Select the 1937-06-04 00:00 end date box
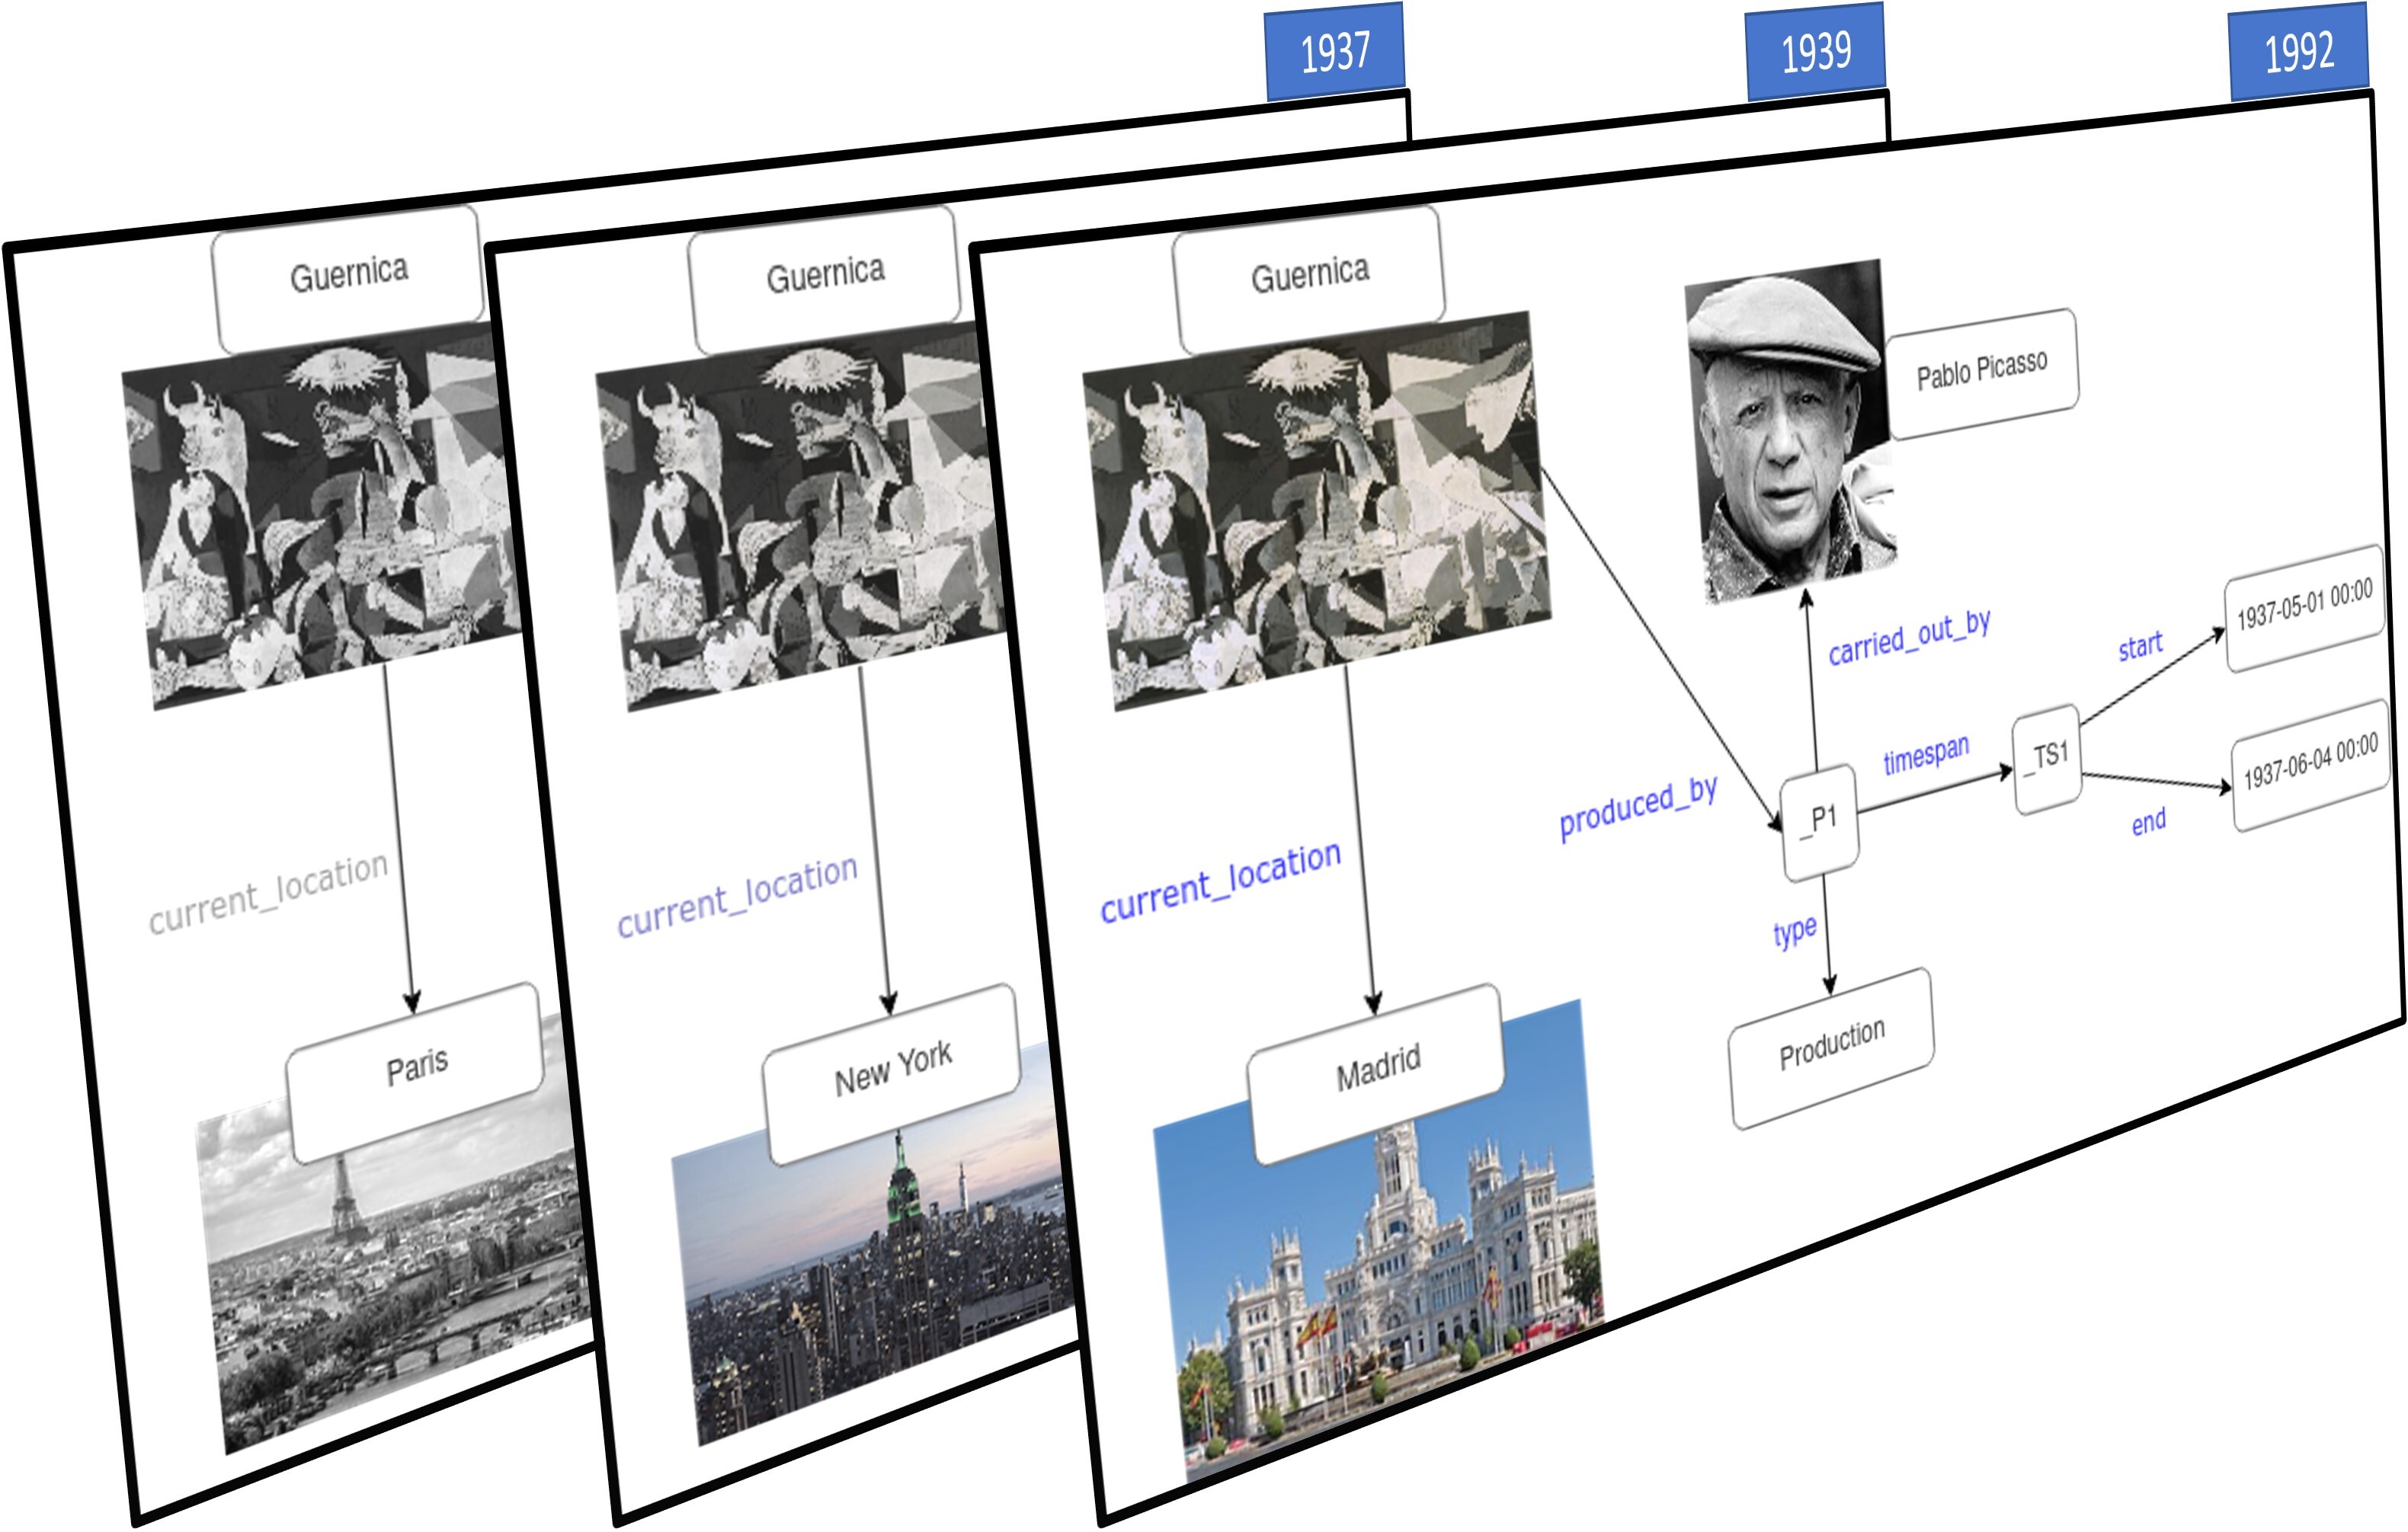Screen dimensions: 2408x1532 [x=2311, y=762]
